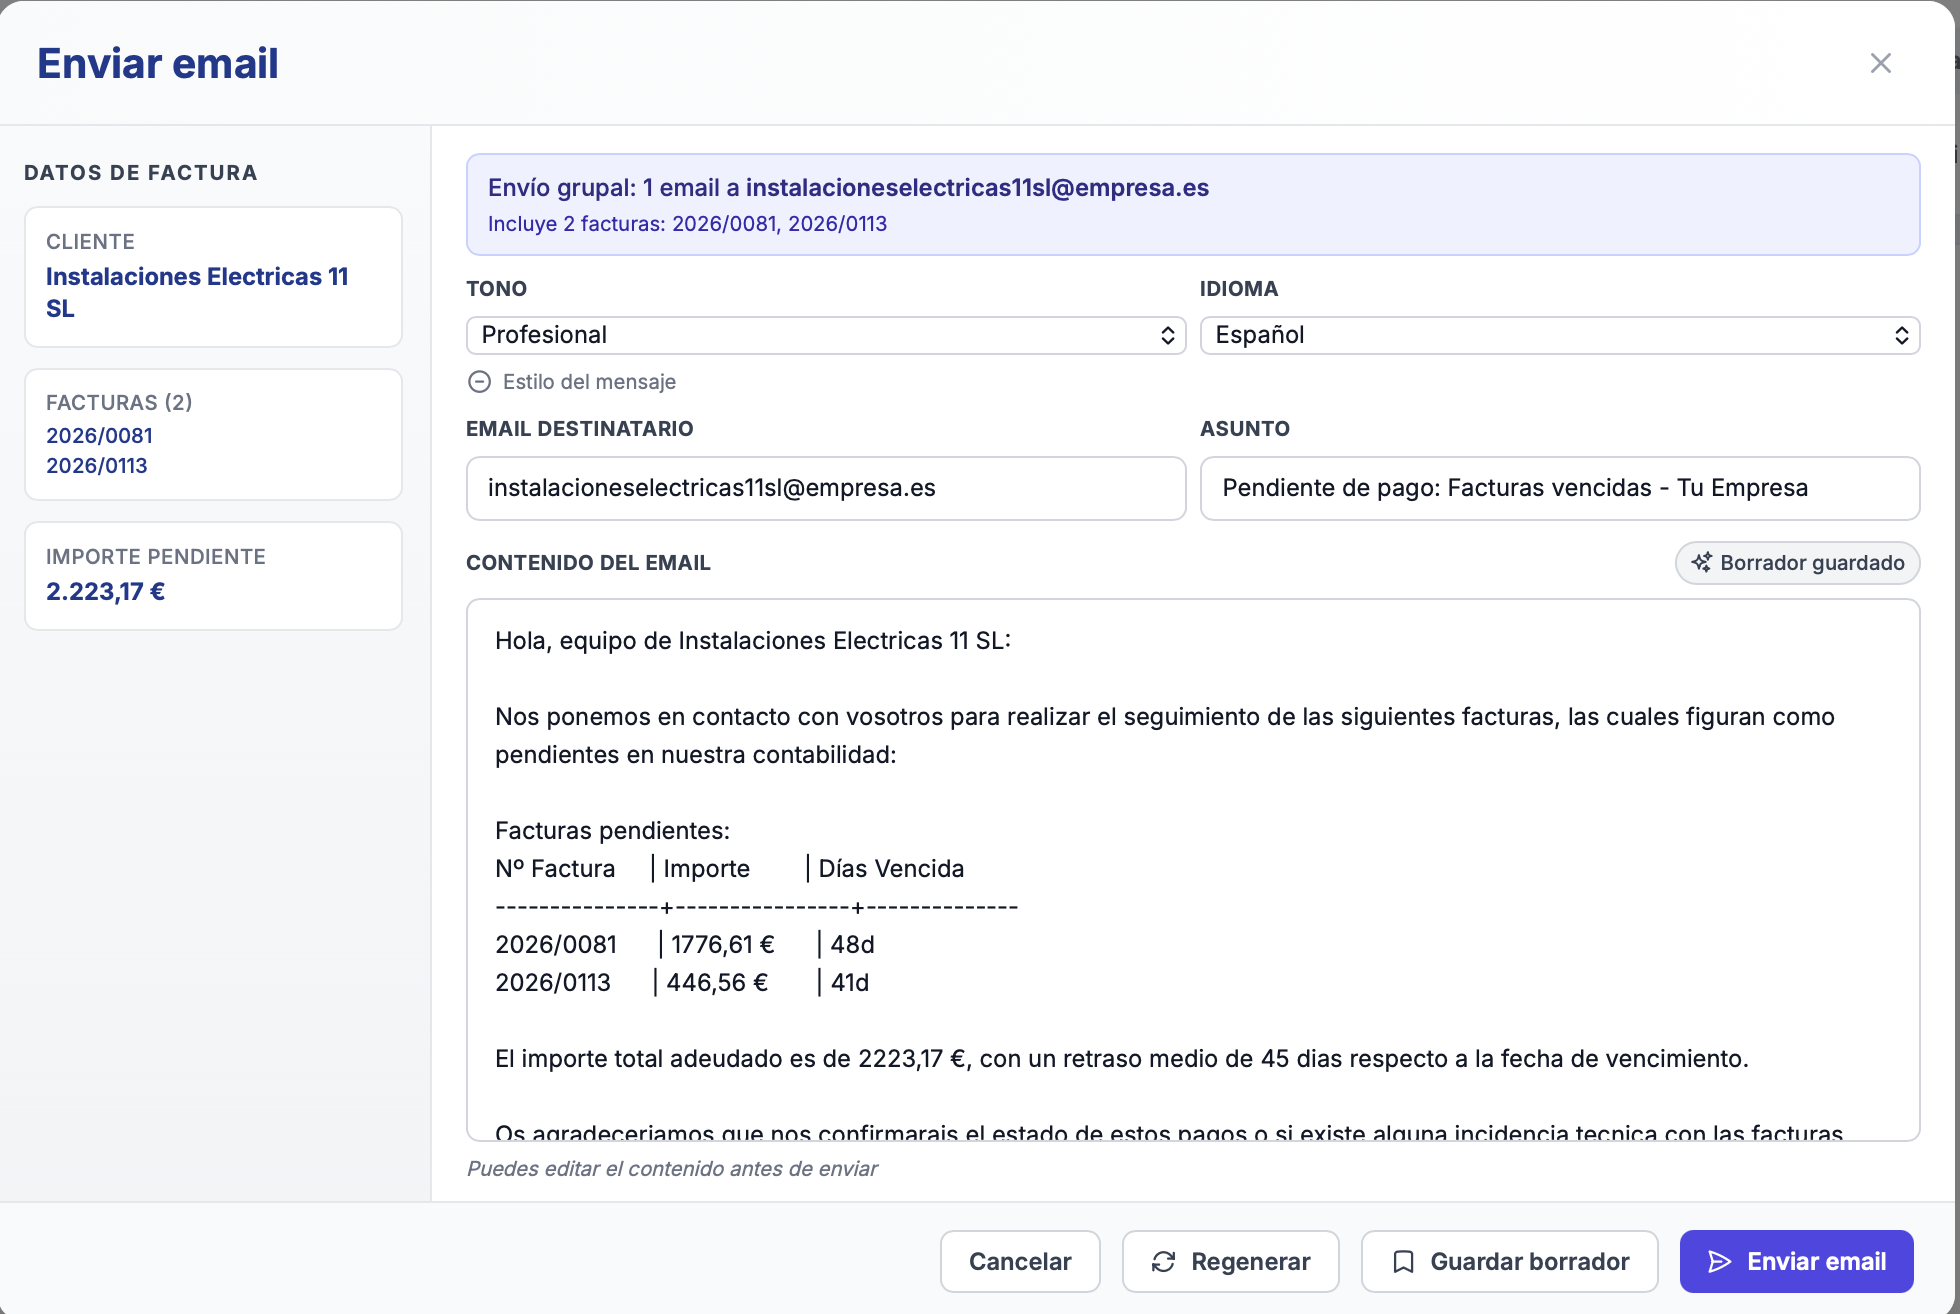Click the Estilo del mensaje hint text
The image size is (1960, 1314).
(x=589, y=382)
